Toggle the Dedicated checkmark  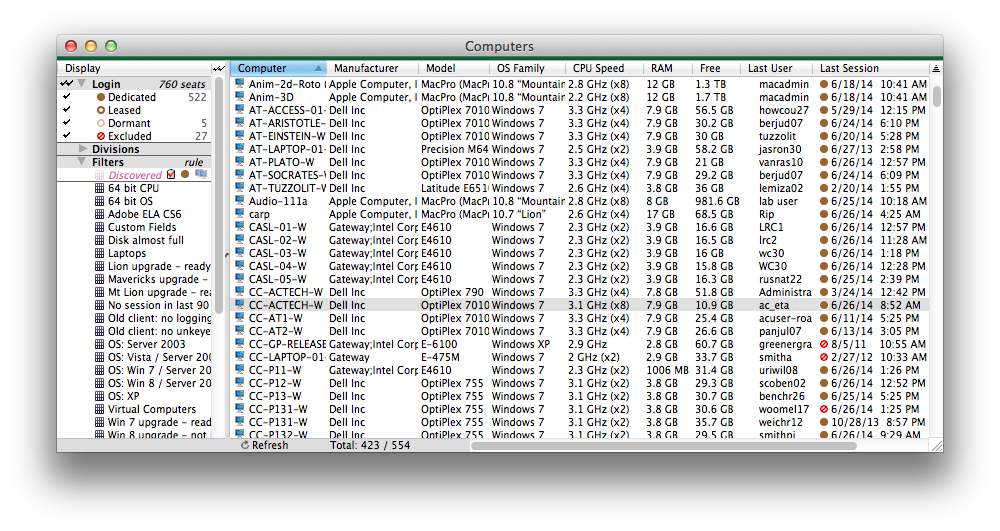click(67, 97)
